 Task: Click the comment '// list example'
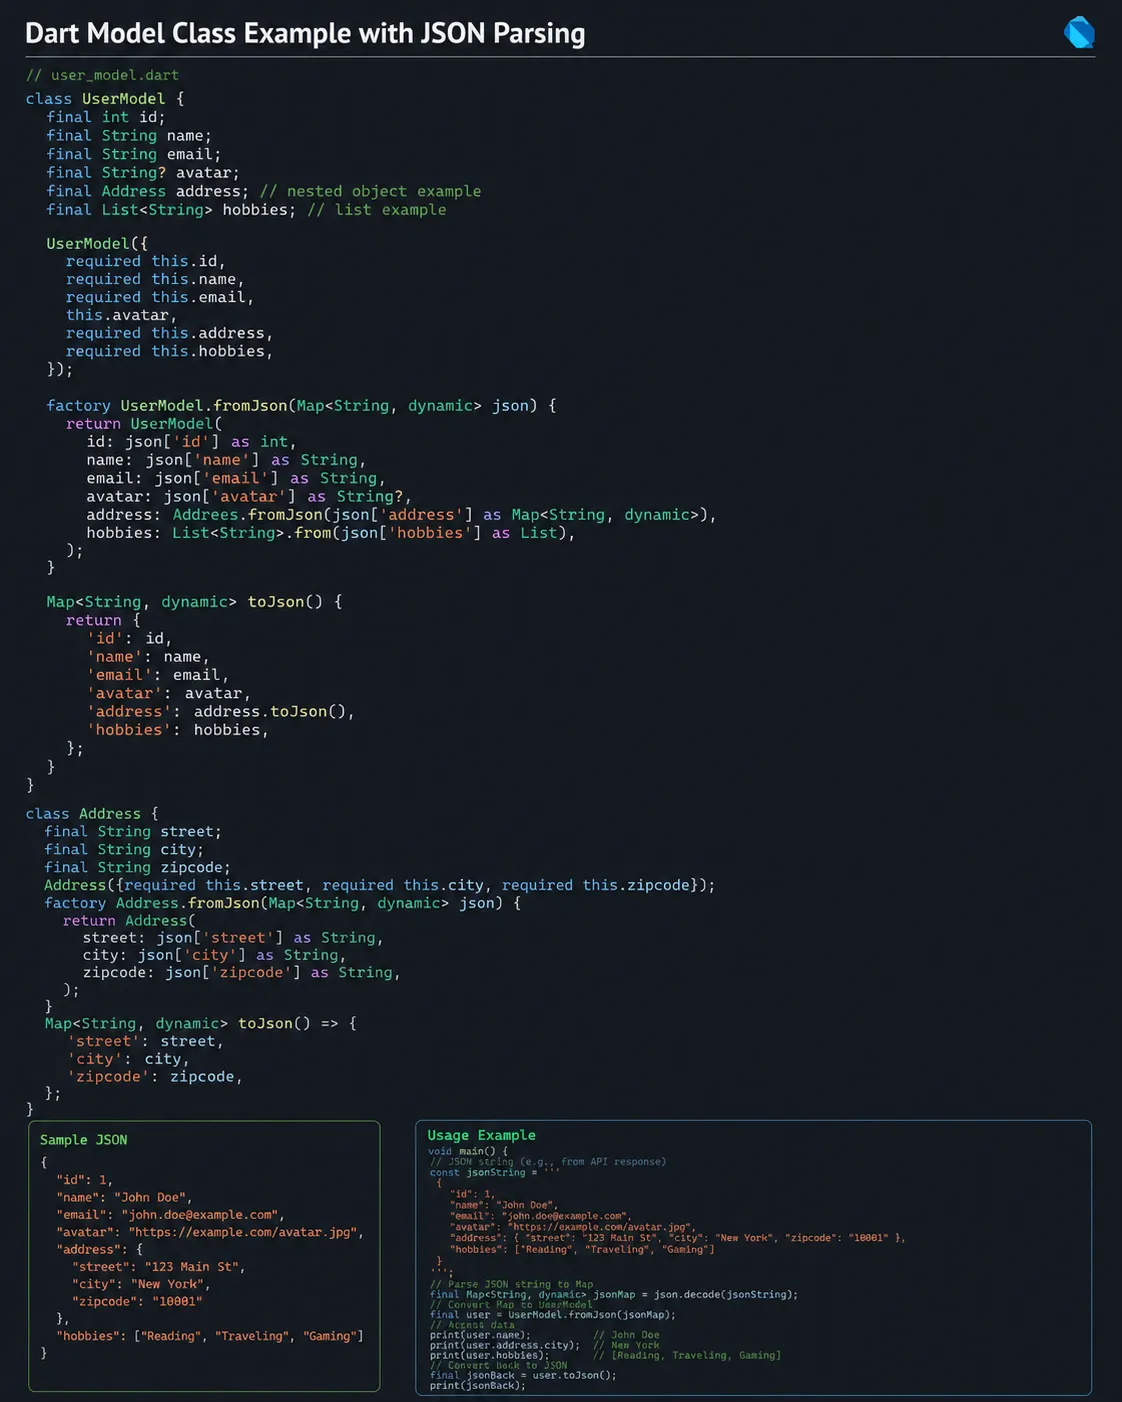pos(377,210)
